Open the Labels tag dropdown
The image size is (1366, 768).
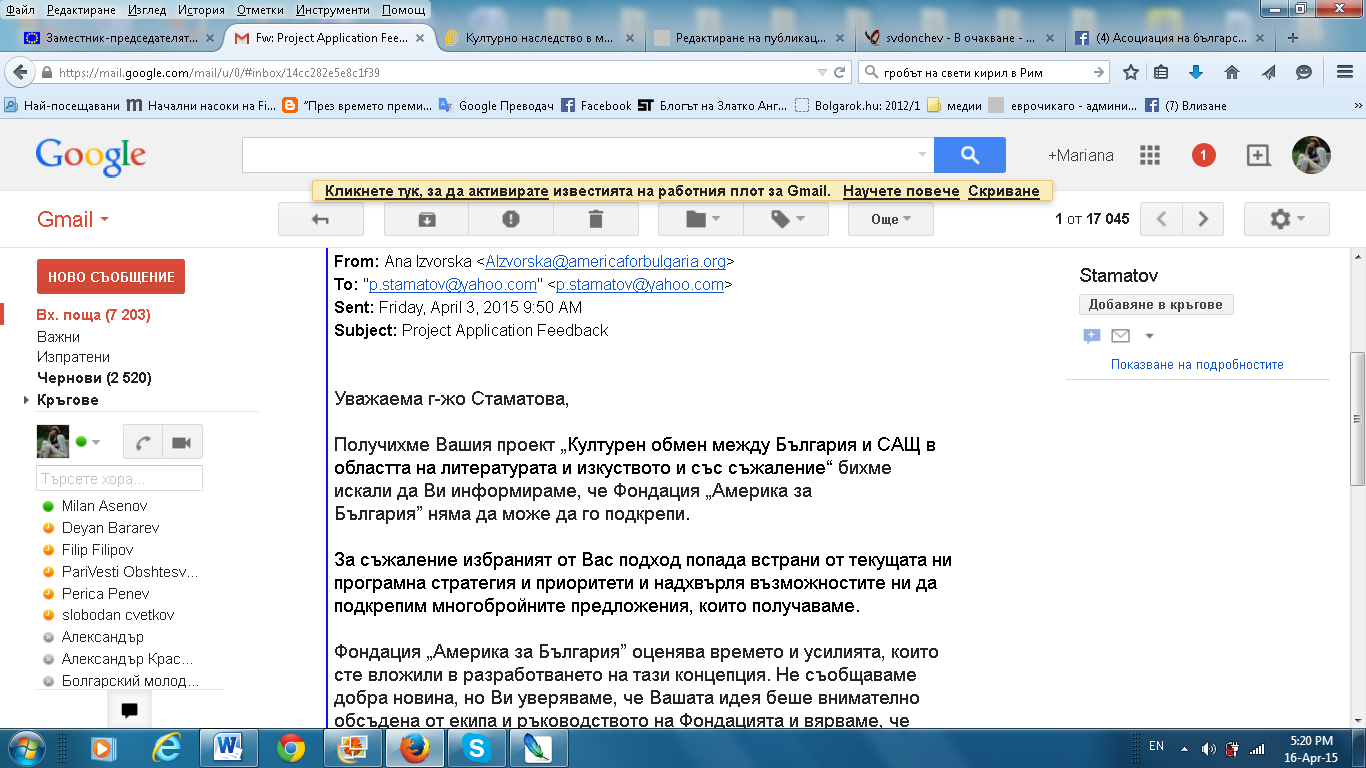point(785,219)
